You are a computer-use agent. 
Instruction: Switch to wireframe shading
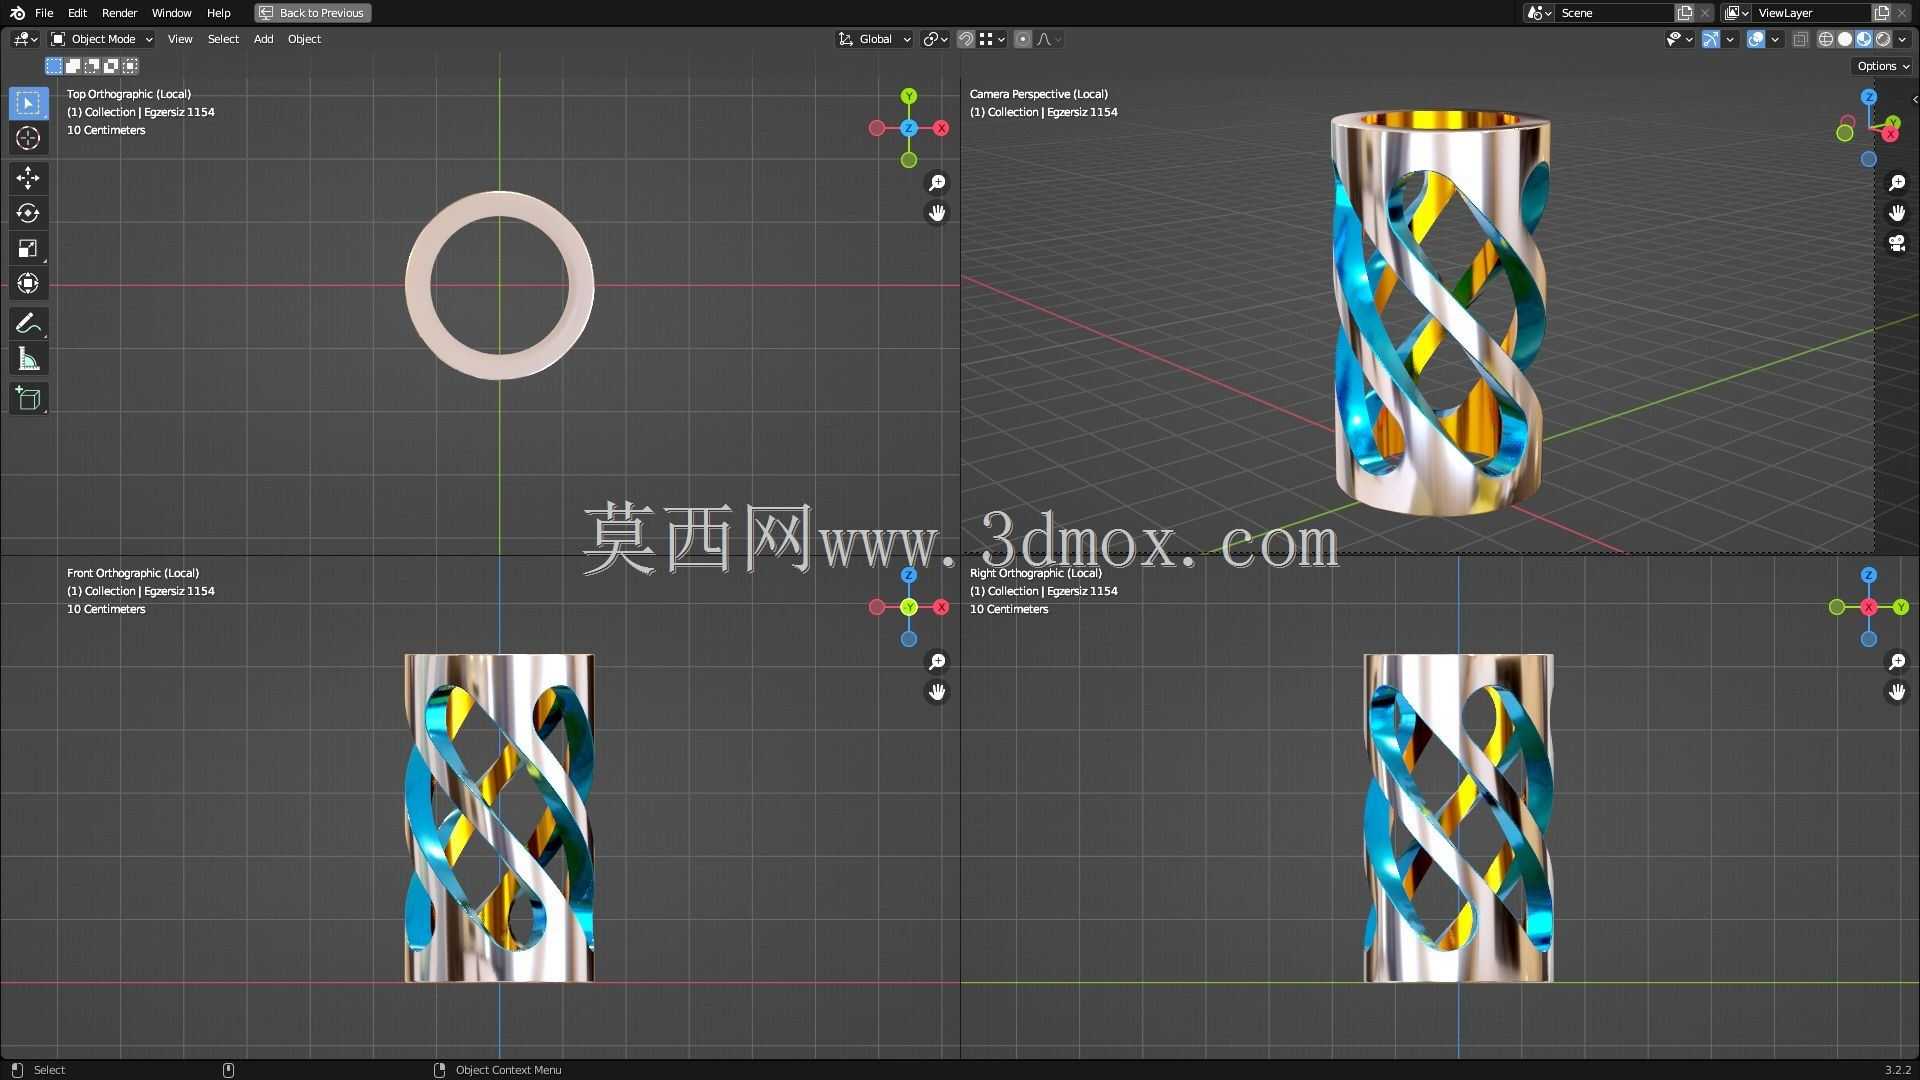point(1825,39)
